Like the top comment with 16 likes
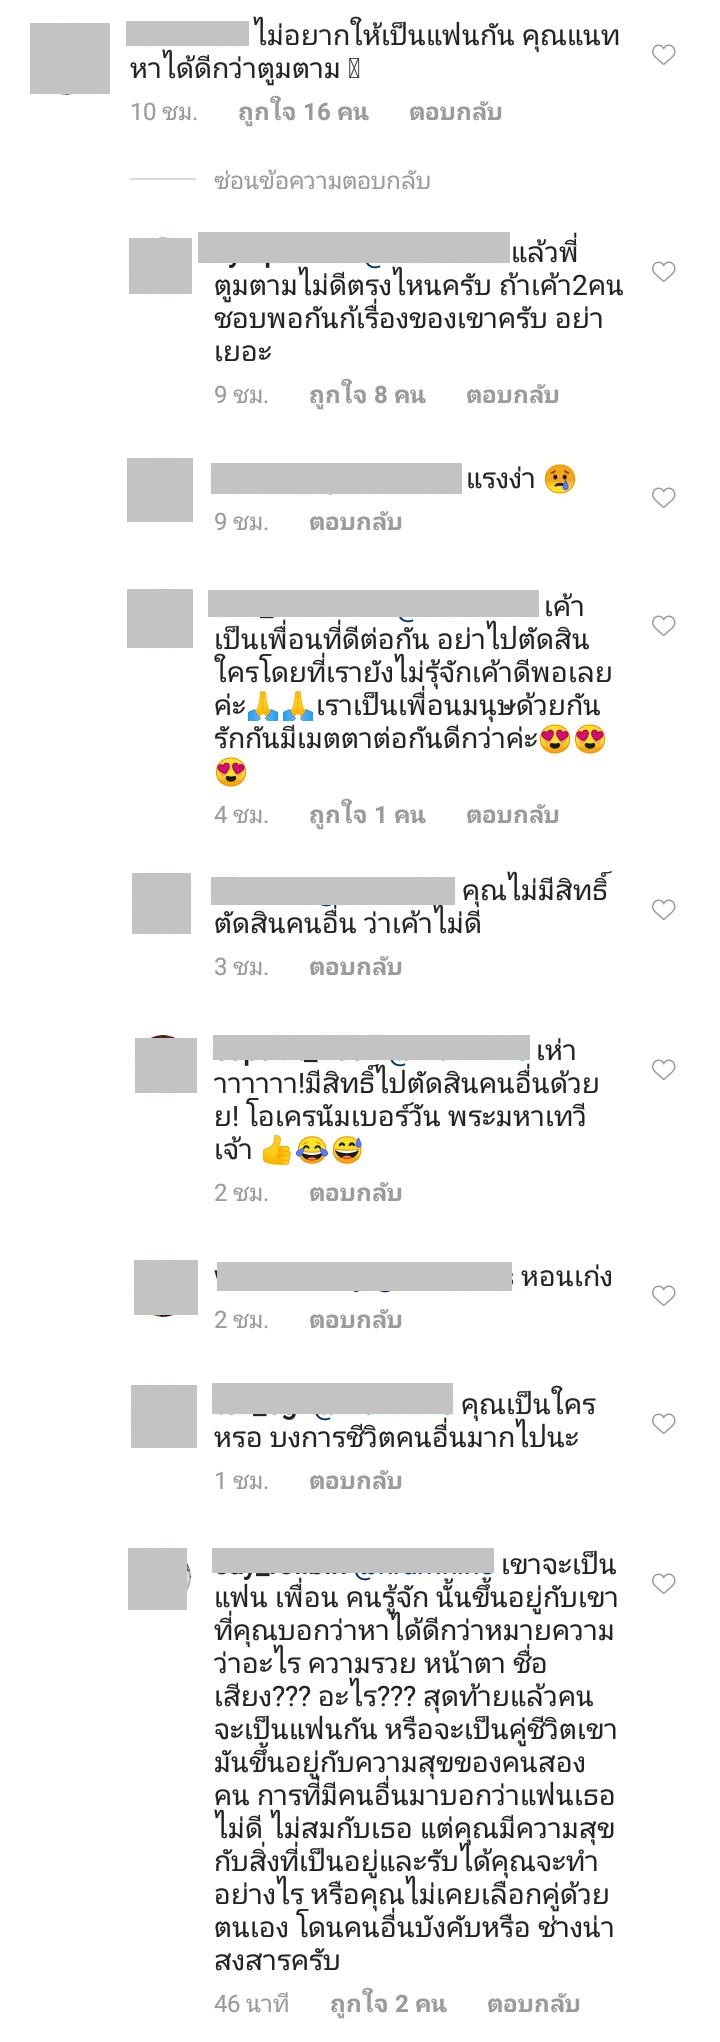The image size is (720, 2042). (x=664, y=55)
